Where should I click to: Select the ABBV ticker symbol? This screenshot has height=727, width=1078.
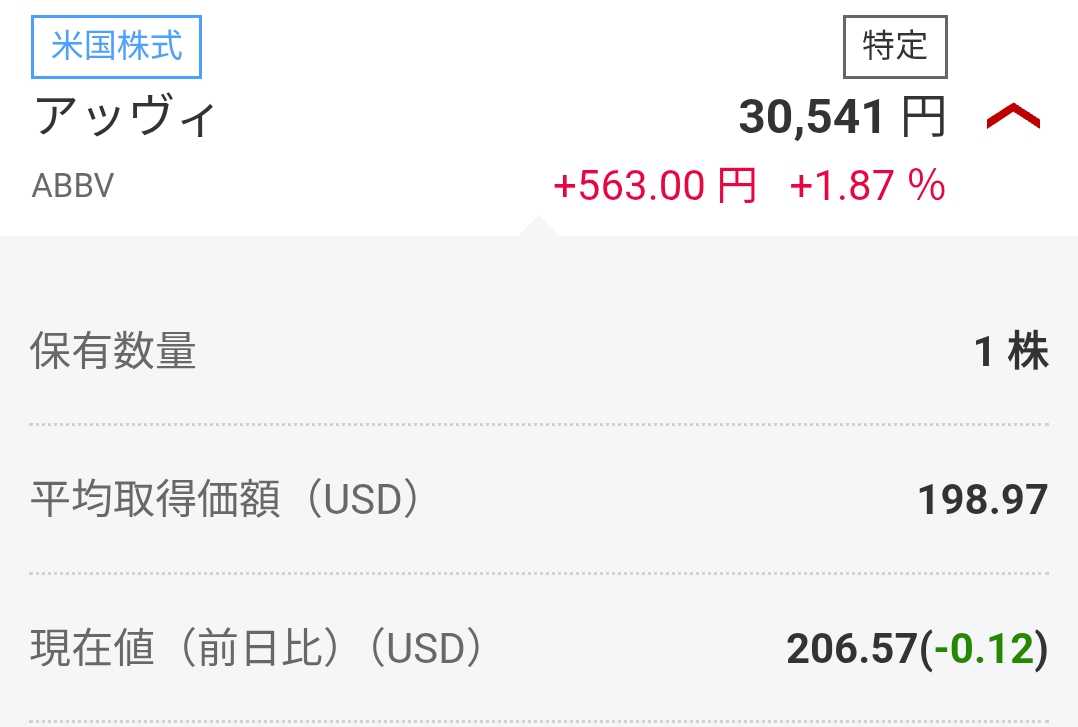73,186
